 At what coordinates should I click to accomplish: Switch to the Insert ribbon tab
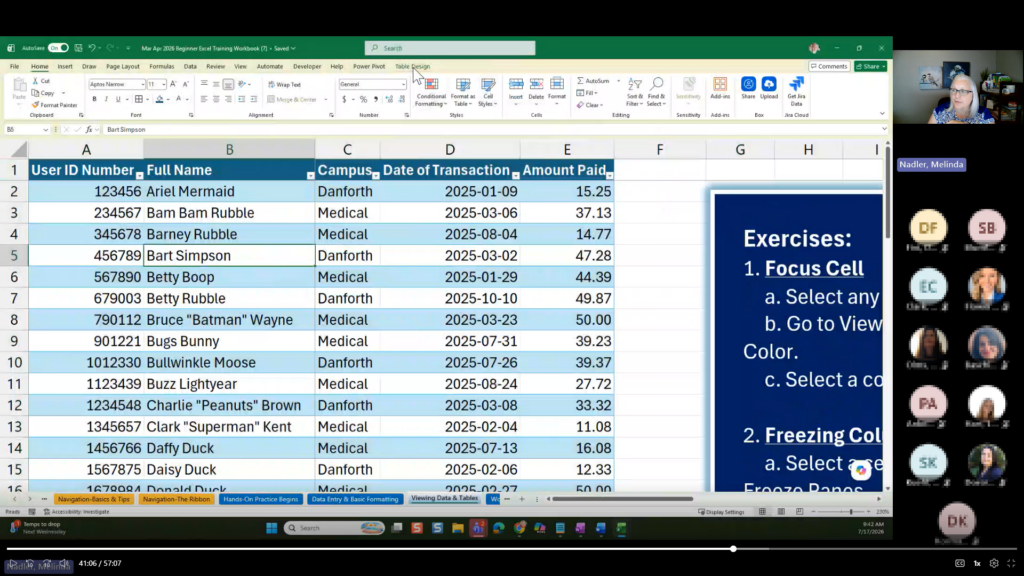pos(65,66)
